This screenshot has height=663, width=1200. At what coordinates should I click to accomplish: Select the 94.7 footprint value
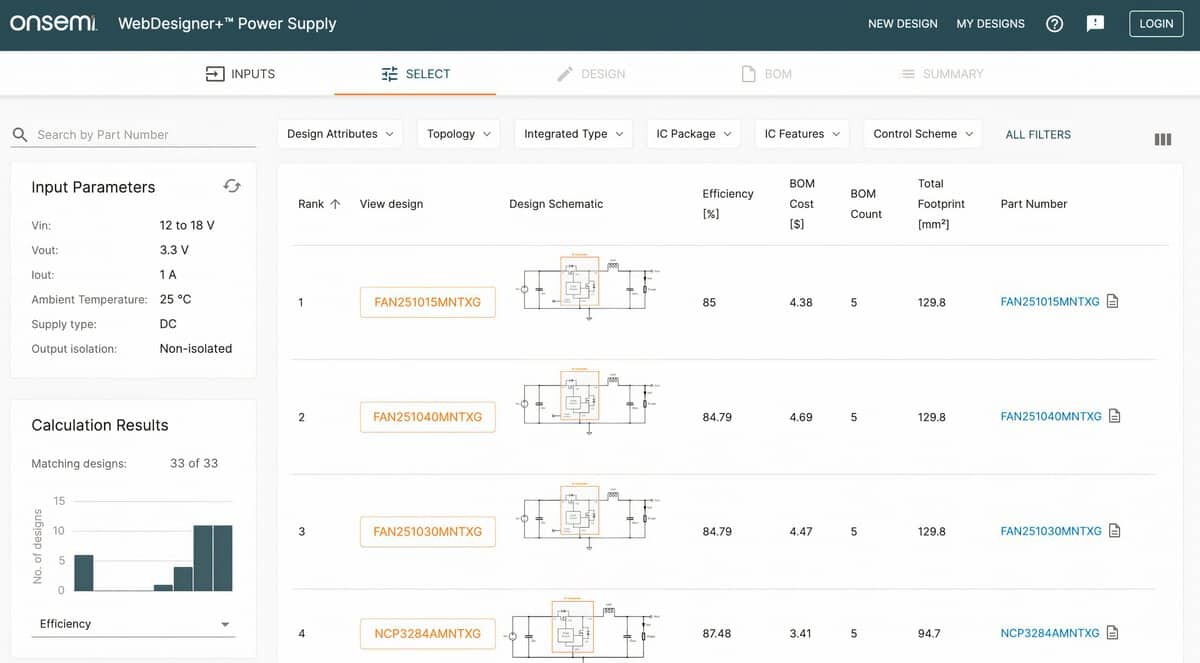[929, 634]
